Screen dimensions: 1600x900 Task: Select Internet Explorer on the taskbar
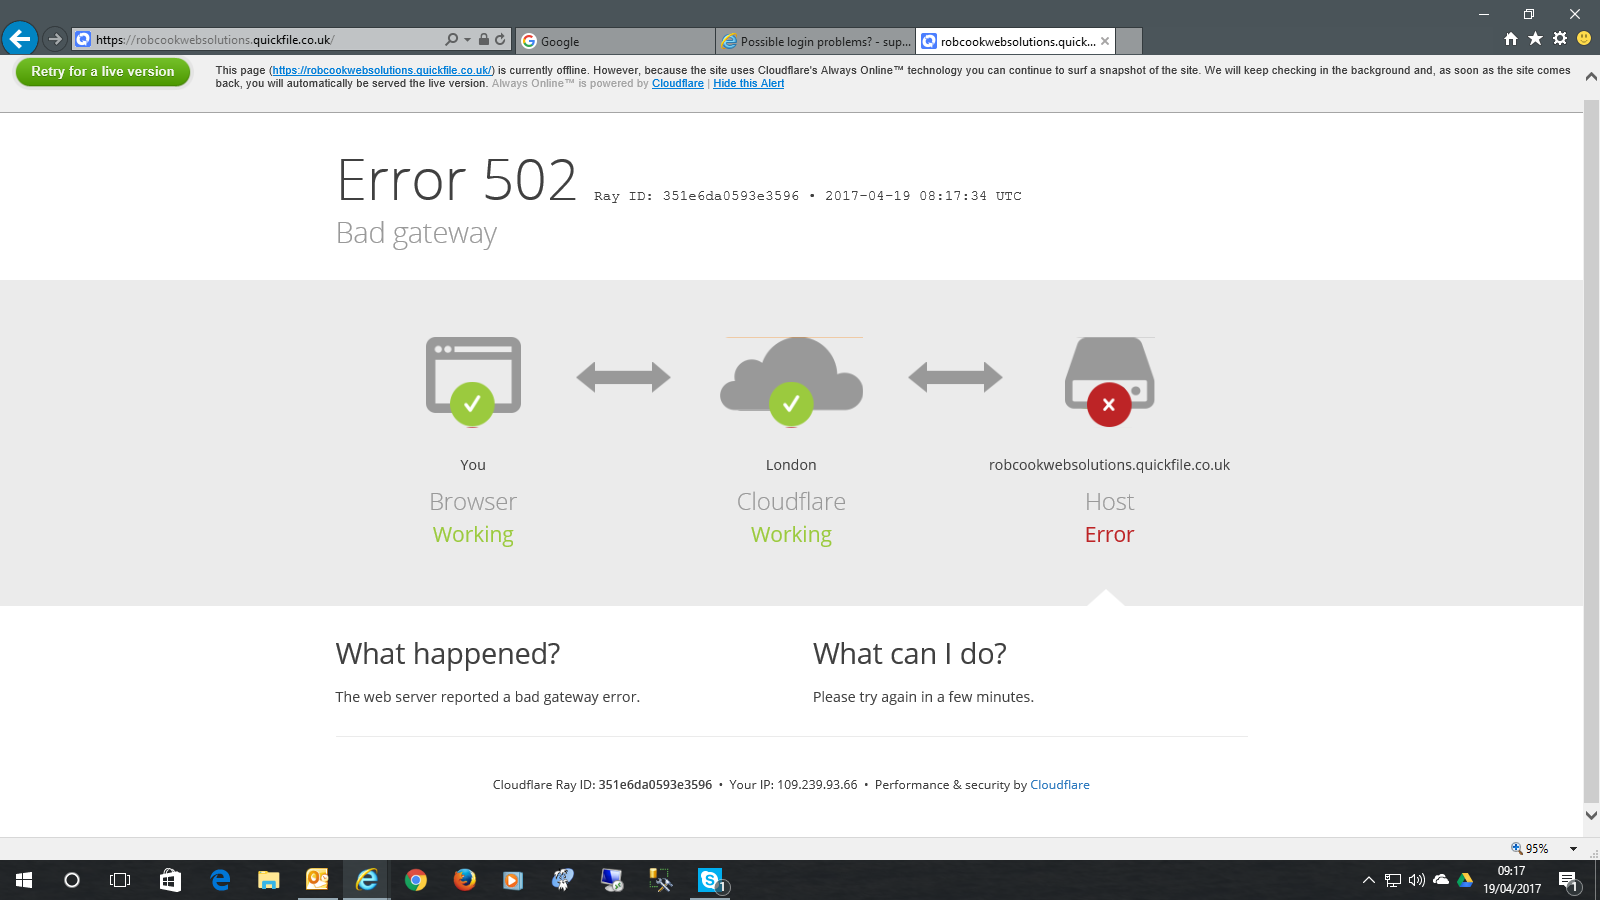[367, 880]
